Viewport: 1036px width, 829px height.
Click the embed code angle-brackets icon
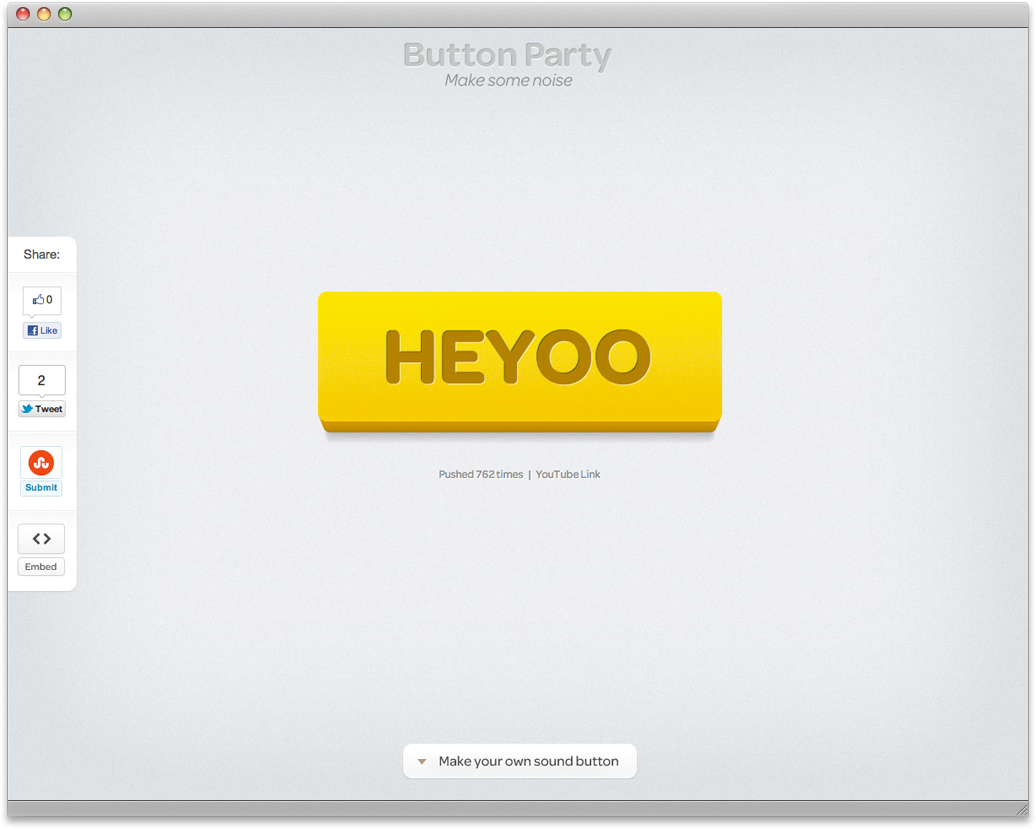[x=42, y=539]
